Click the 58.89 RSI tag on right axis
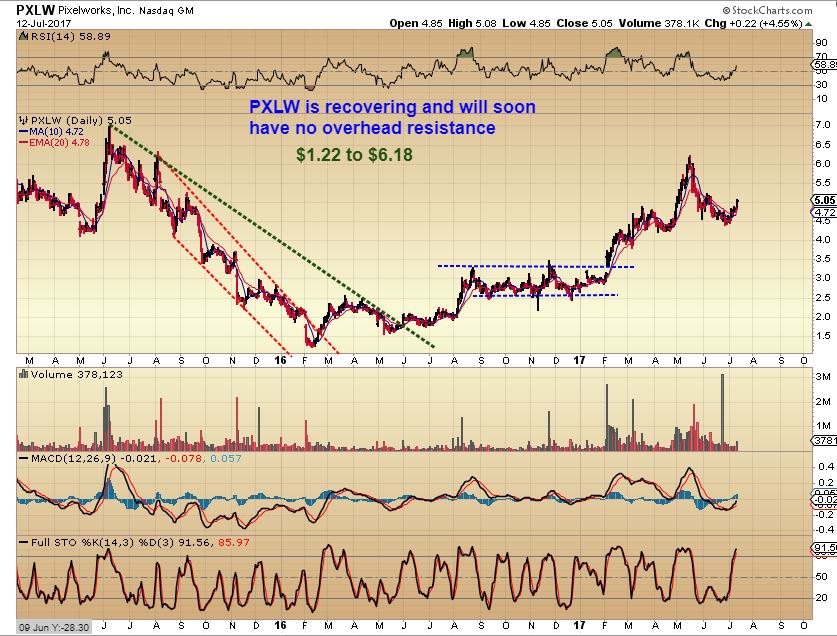 click(x=824, y=66)
